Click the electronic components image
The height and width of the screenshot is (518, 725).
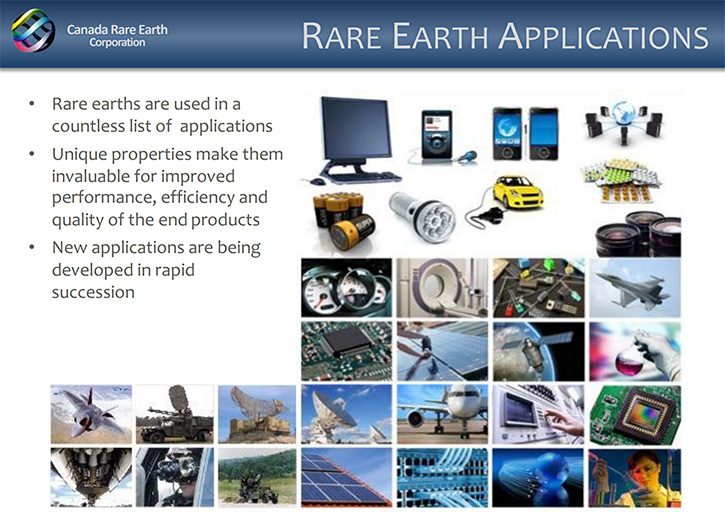pos(539,288)
